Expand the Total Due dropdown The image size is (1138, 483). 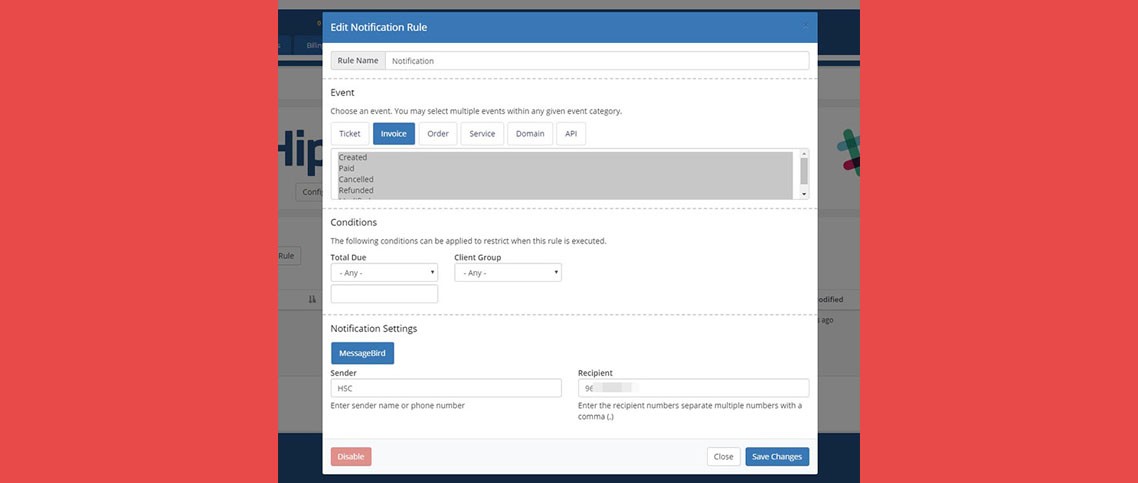point(384,272)
